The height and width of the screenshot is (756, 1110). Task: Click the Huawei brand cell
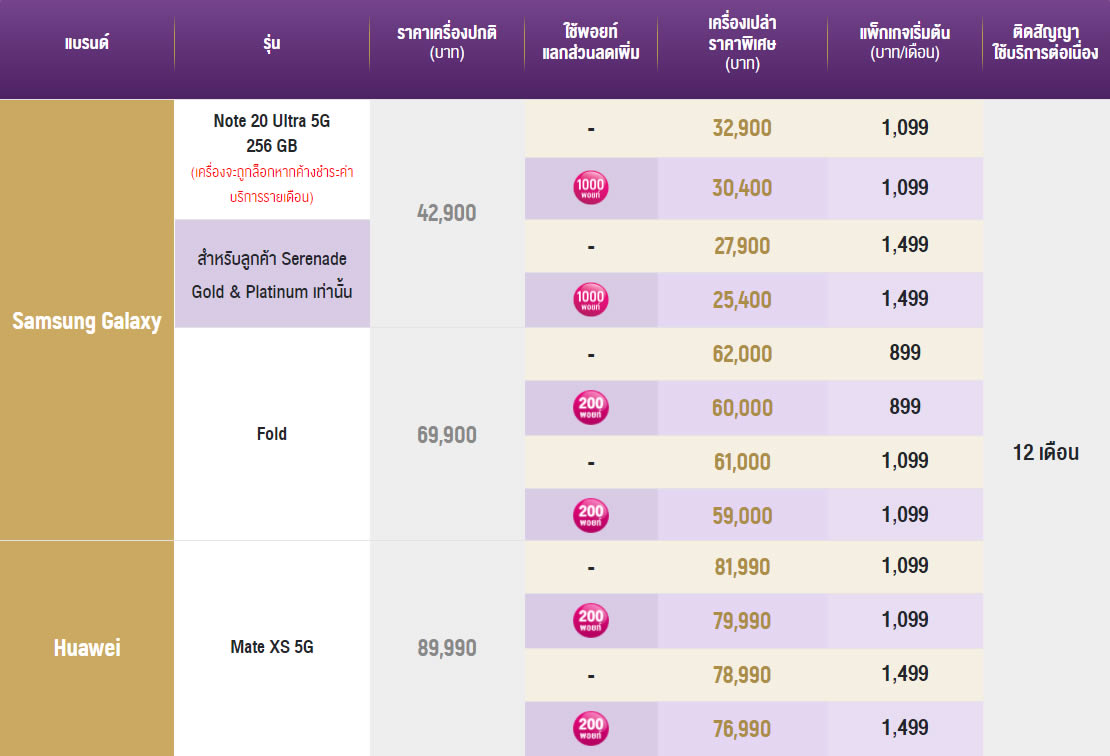click(87, 648)
